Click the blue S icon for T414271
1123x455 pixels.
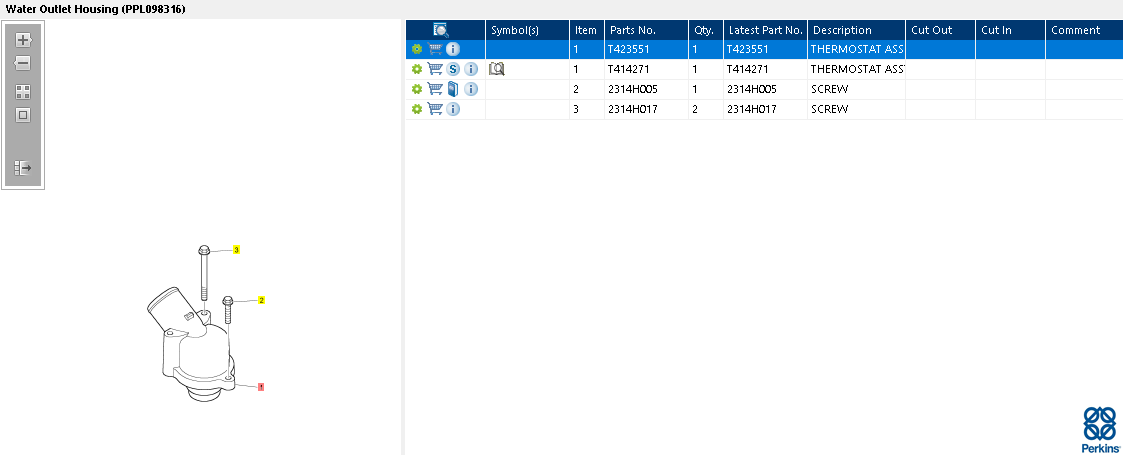coord(453,69)
